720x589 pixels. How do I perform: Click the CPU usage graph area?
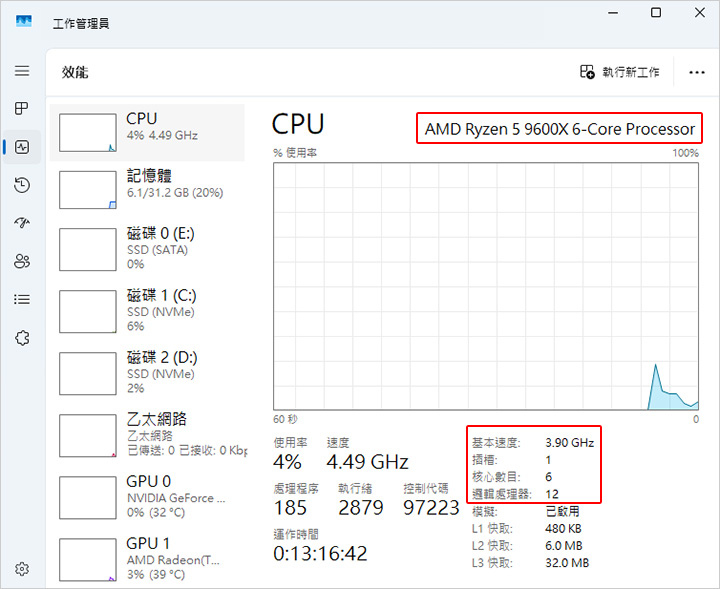(486, 286)
